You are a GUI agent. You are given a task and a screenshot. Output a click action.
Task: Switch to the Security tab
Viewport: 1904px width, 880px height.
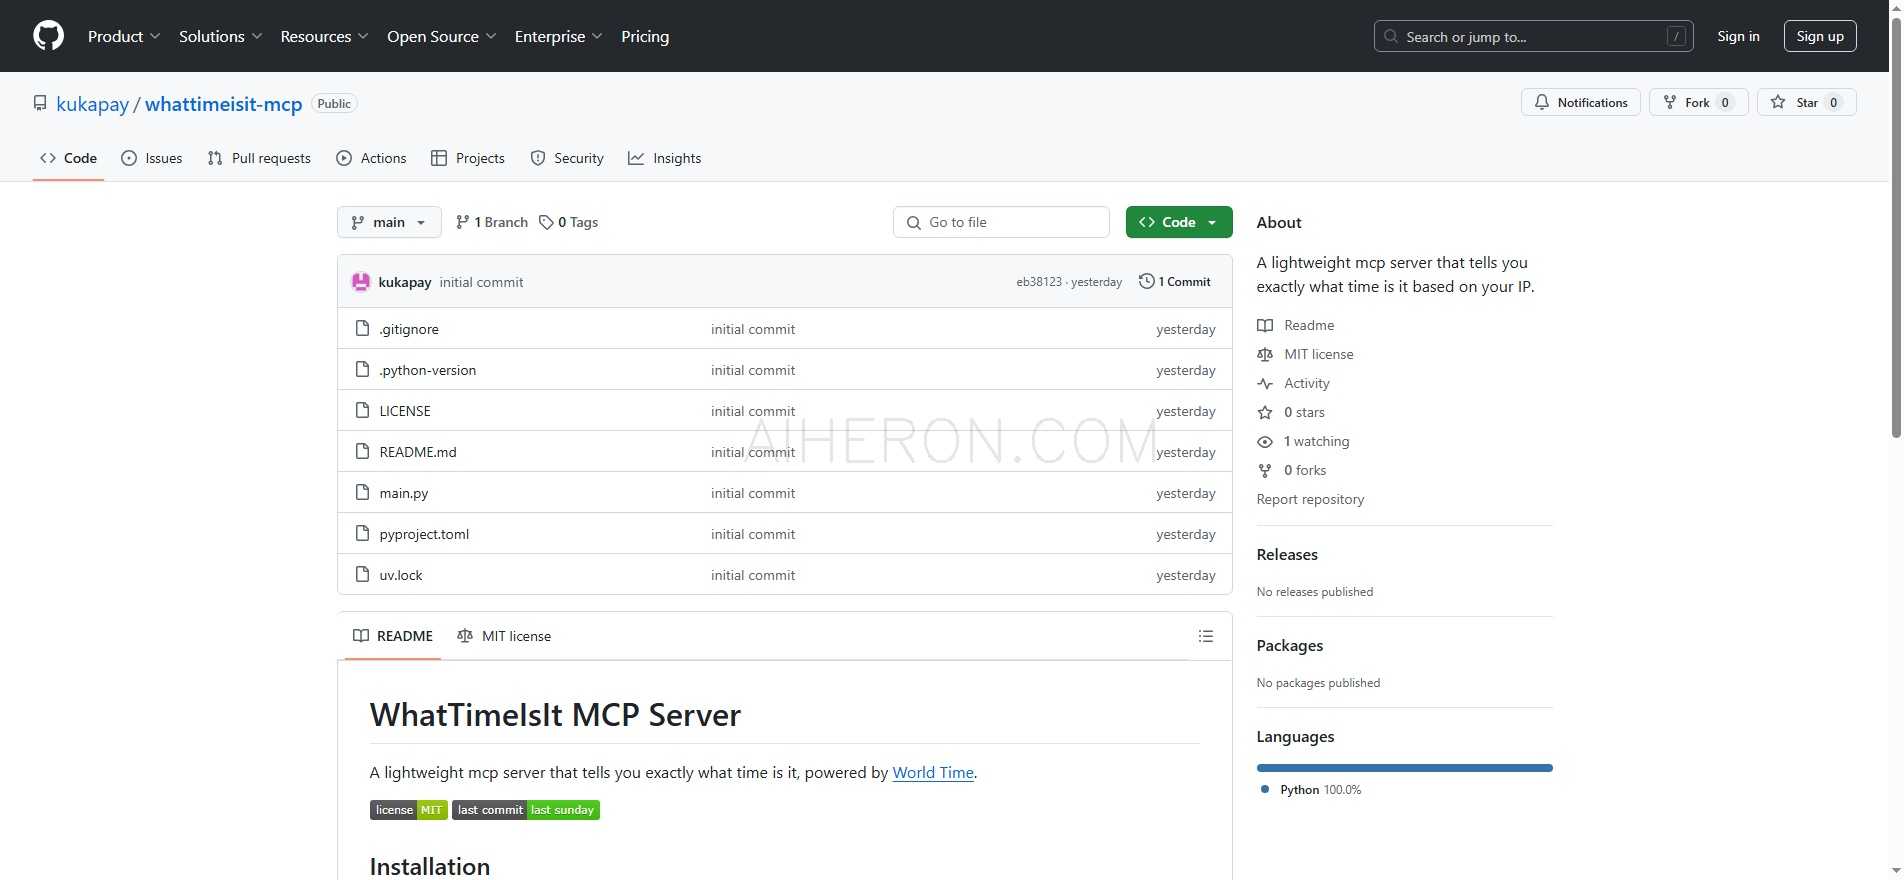567,158
